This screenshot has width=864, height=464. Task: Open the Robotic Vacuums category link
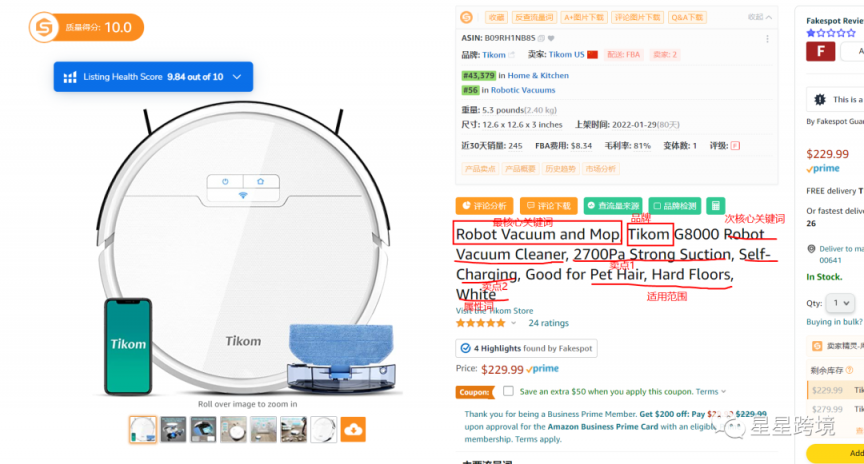(523, 90)
